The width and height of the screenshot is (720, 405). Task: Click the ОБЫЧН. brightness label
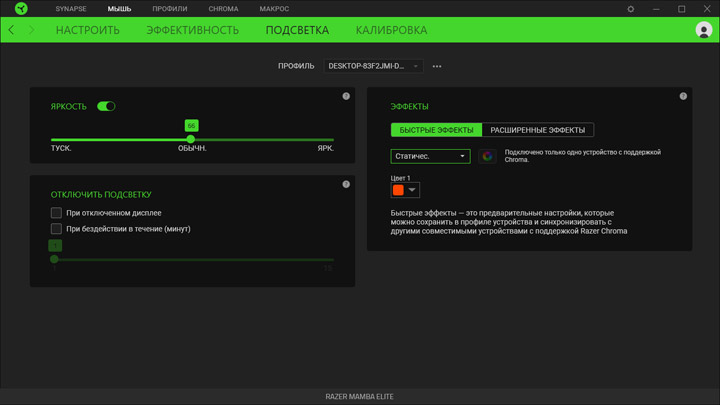tap(192, 148)
